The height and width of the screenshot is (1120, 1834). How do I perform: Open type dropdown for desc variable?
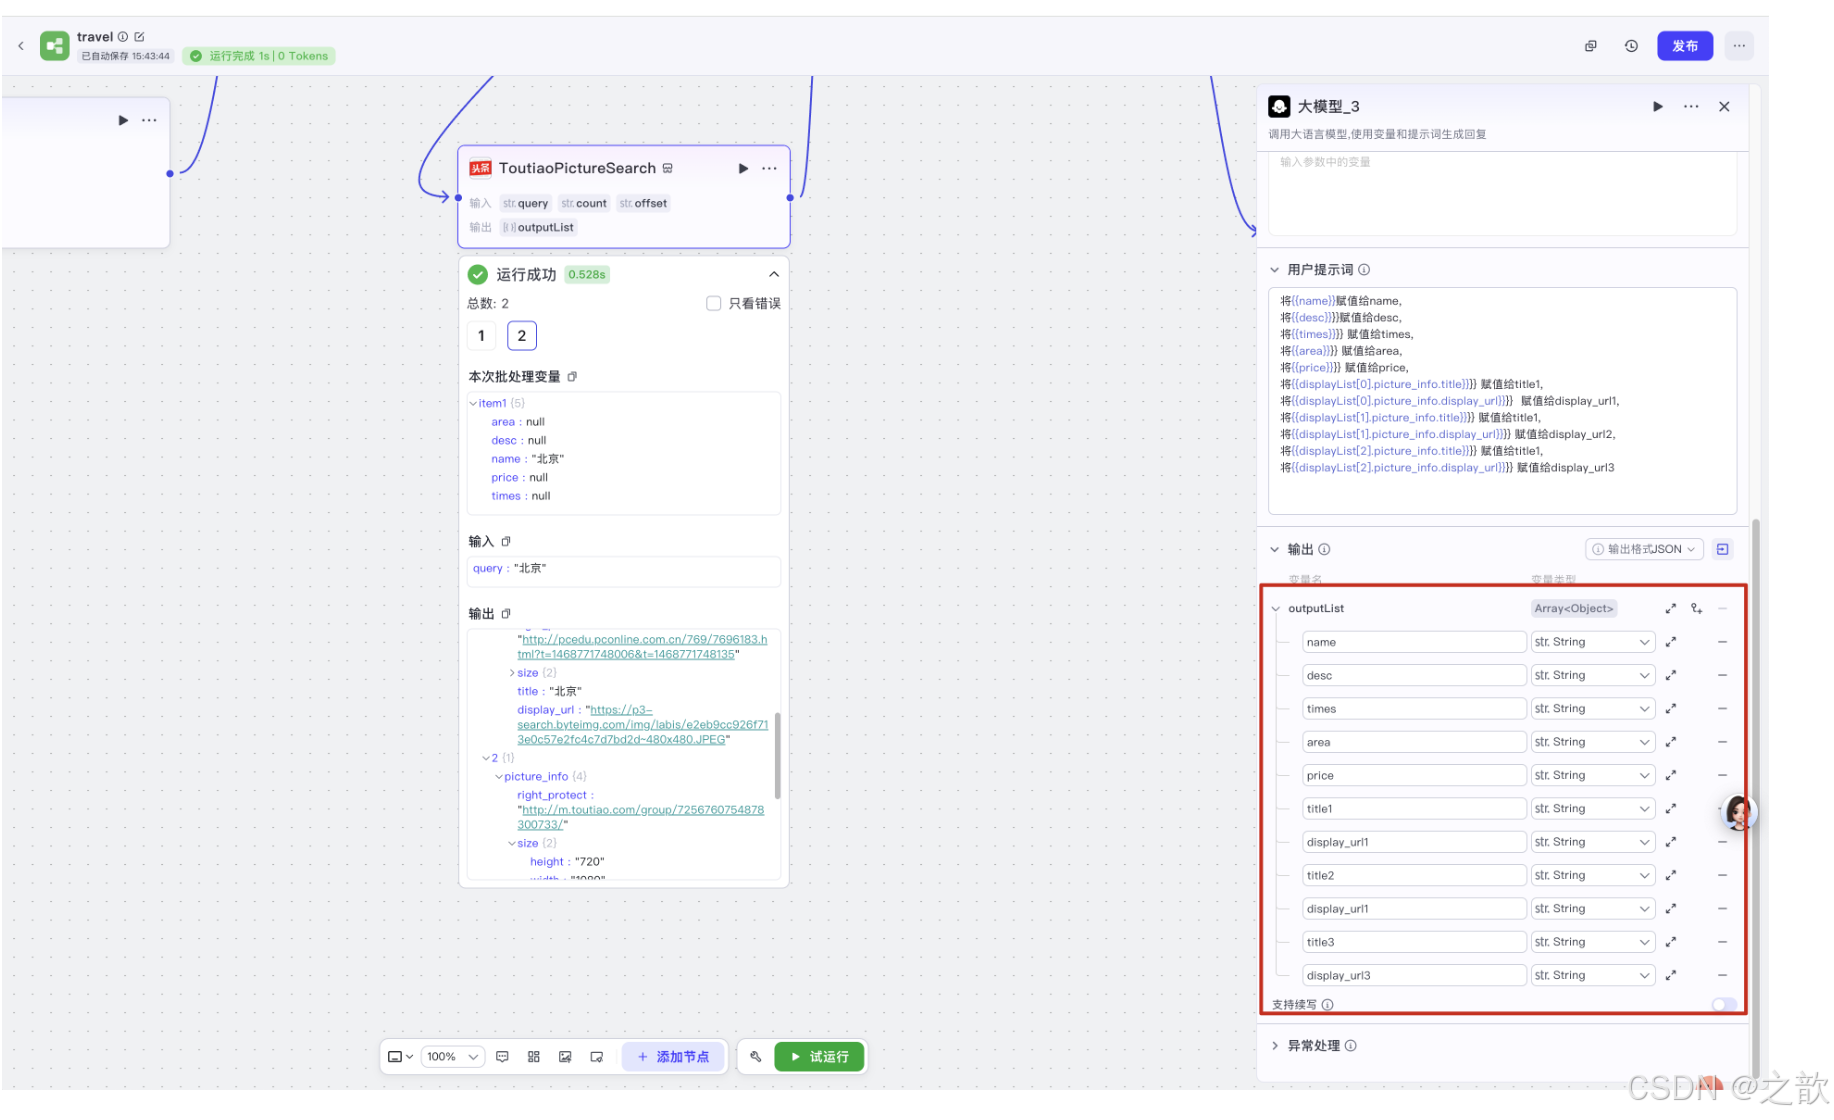[x=1592, y=675]
